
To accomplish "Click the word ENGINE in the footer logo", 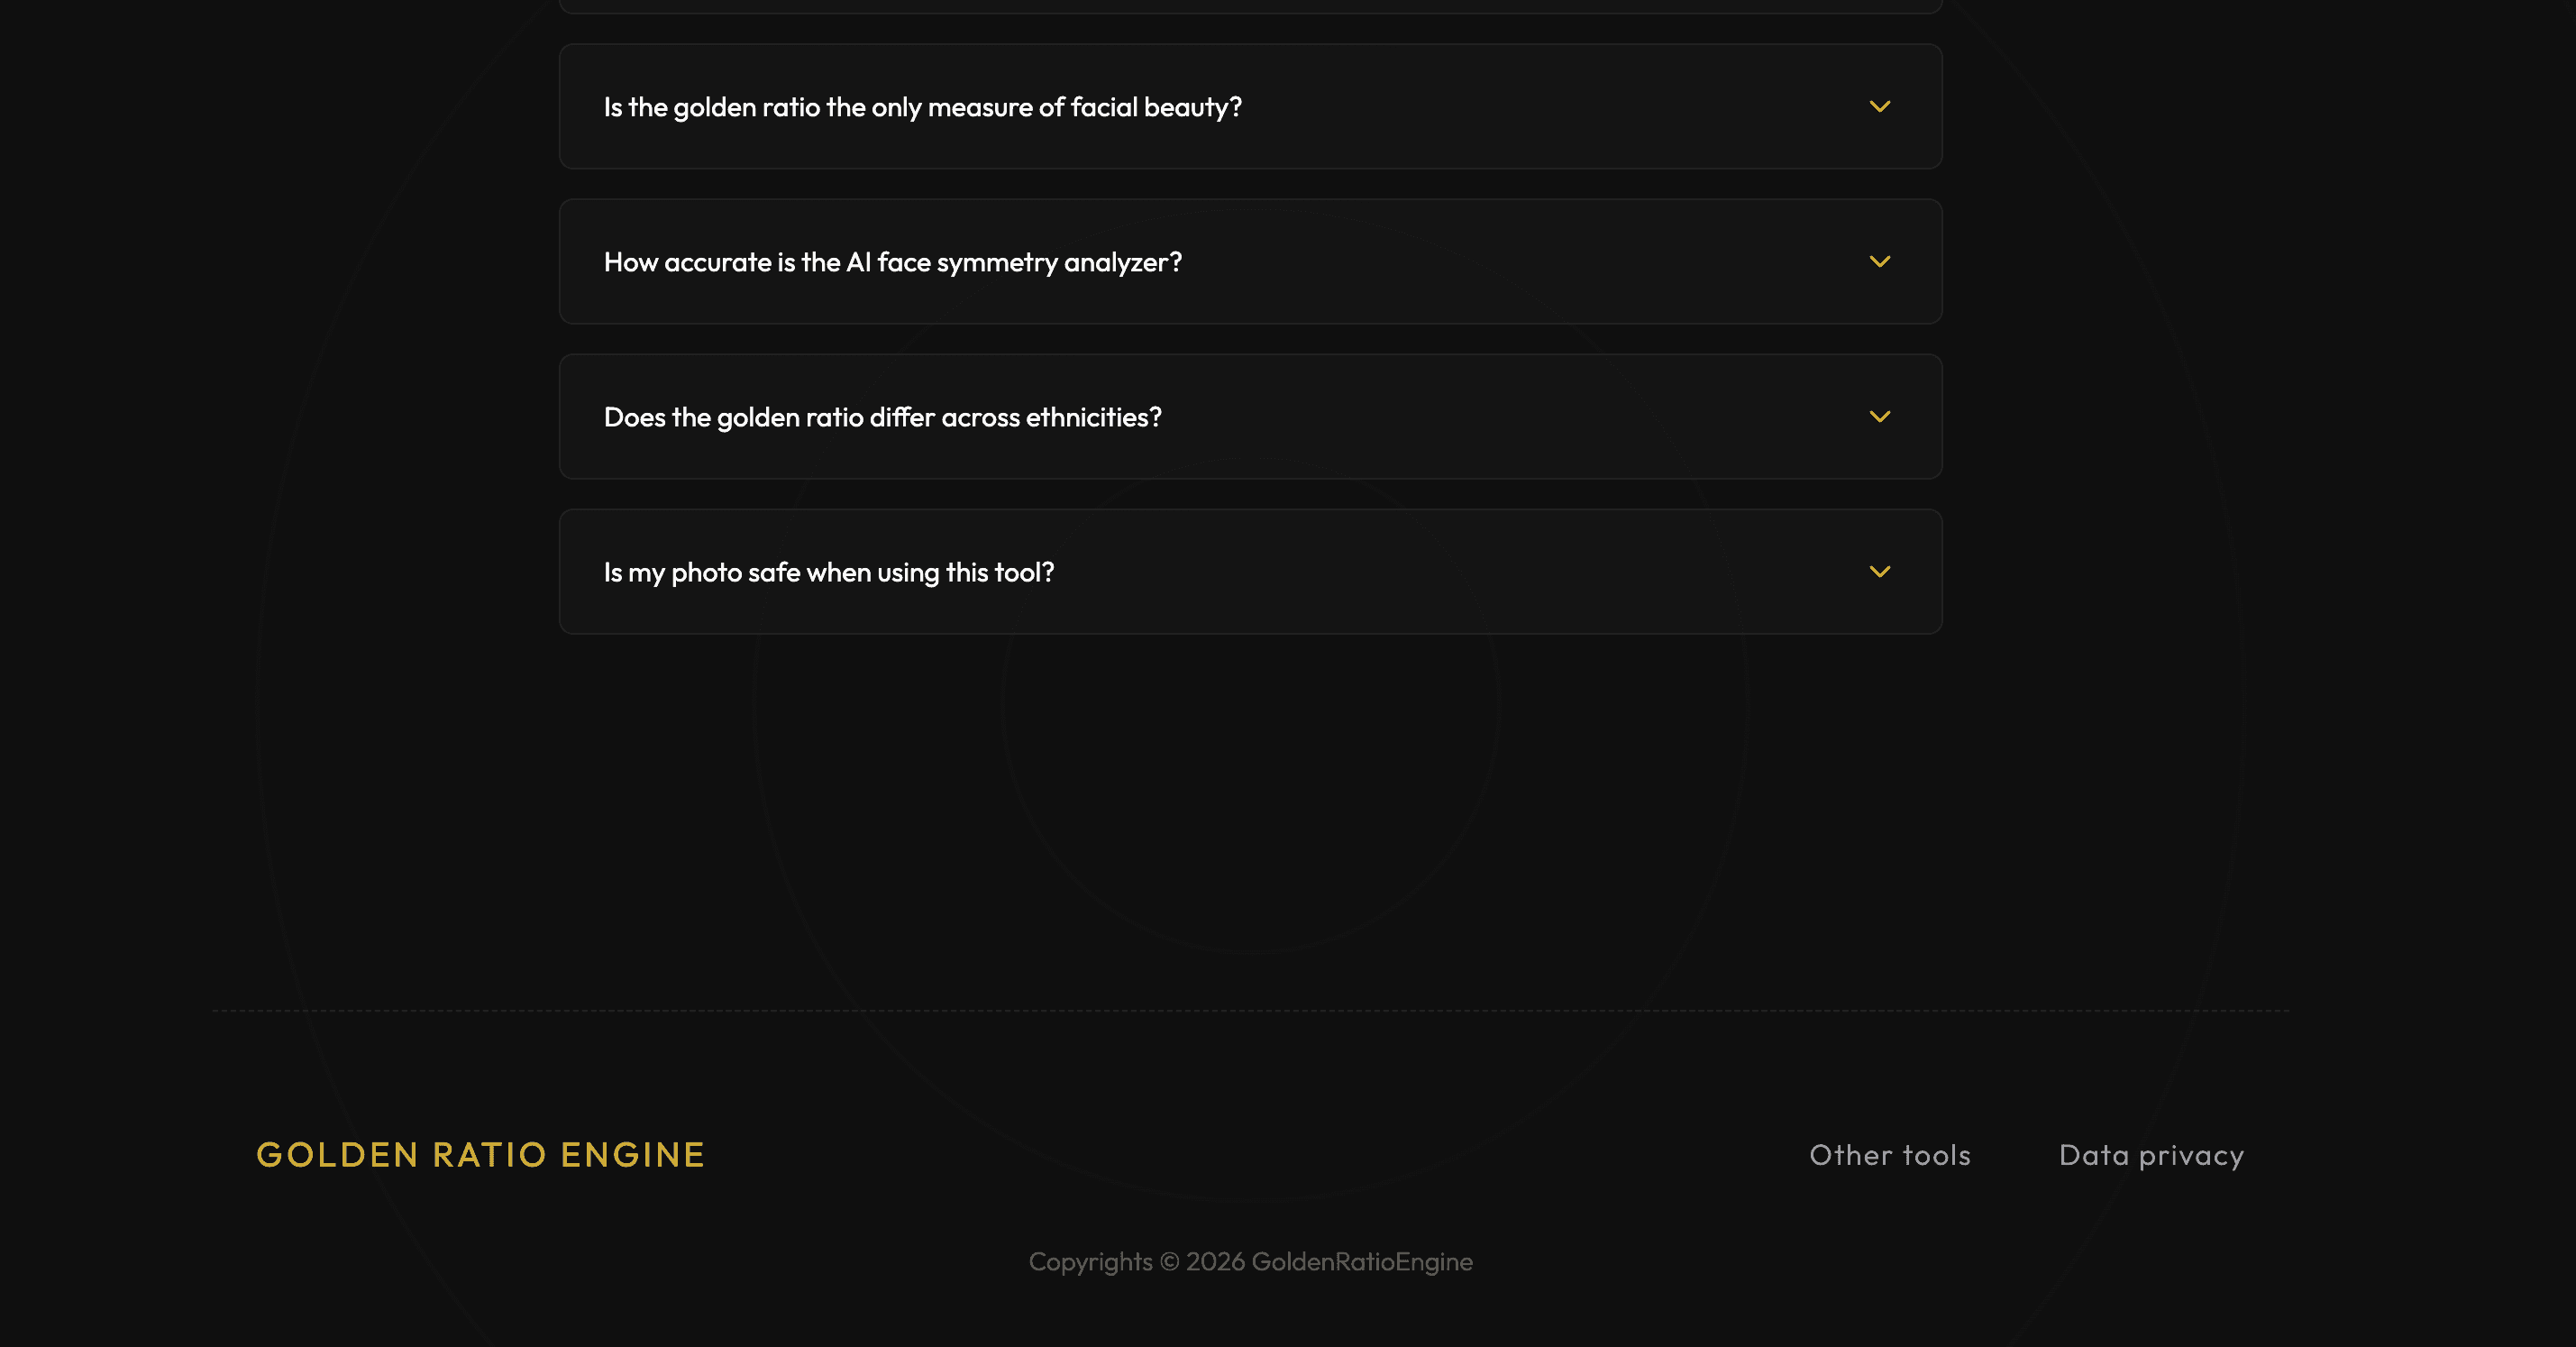I will (632, 1155).
